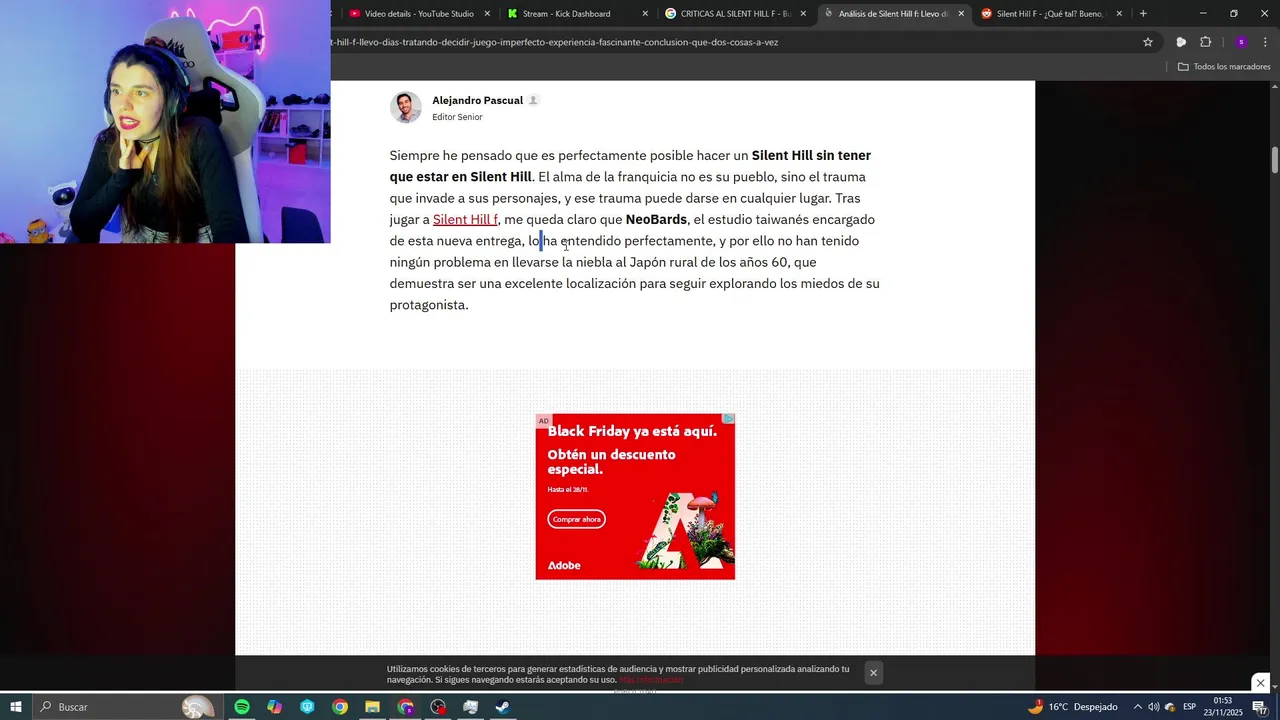
Task: Open the taskbar app left of Steam
Action: [471, 707]
